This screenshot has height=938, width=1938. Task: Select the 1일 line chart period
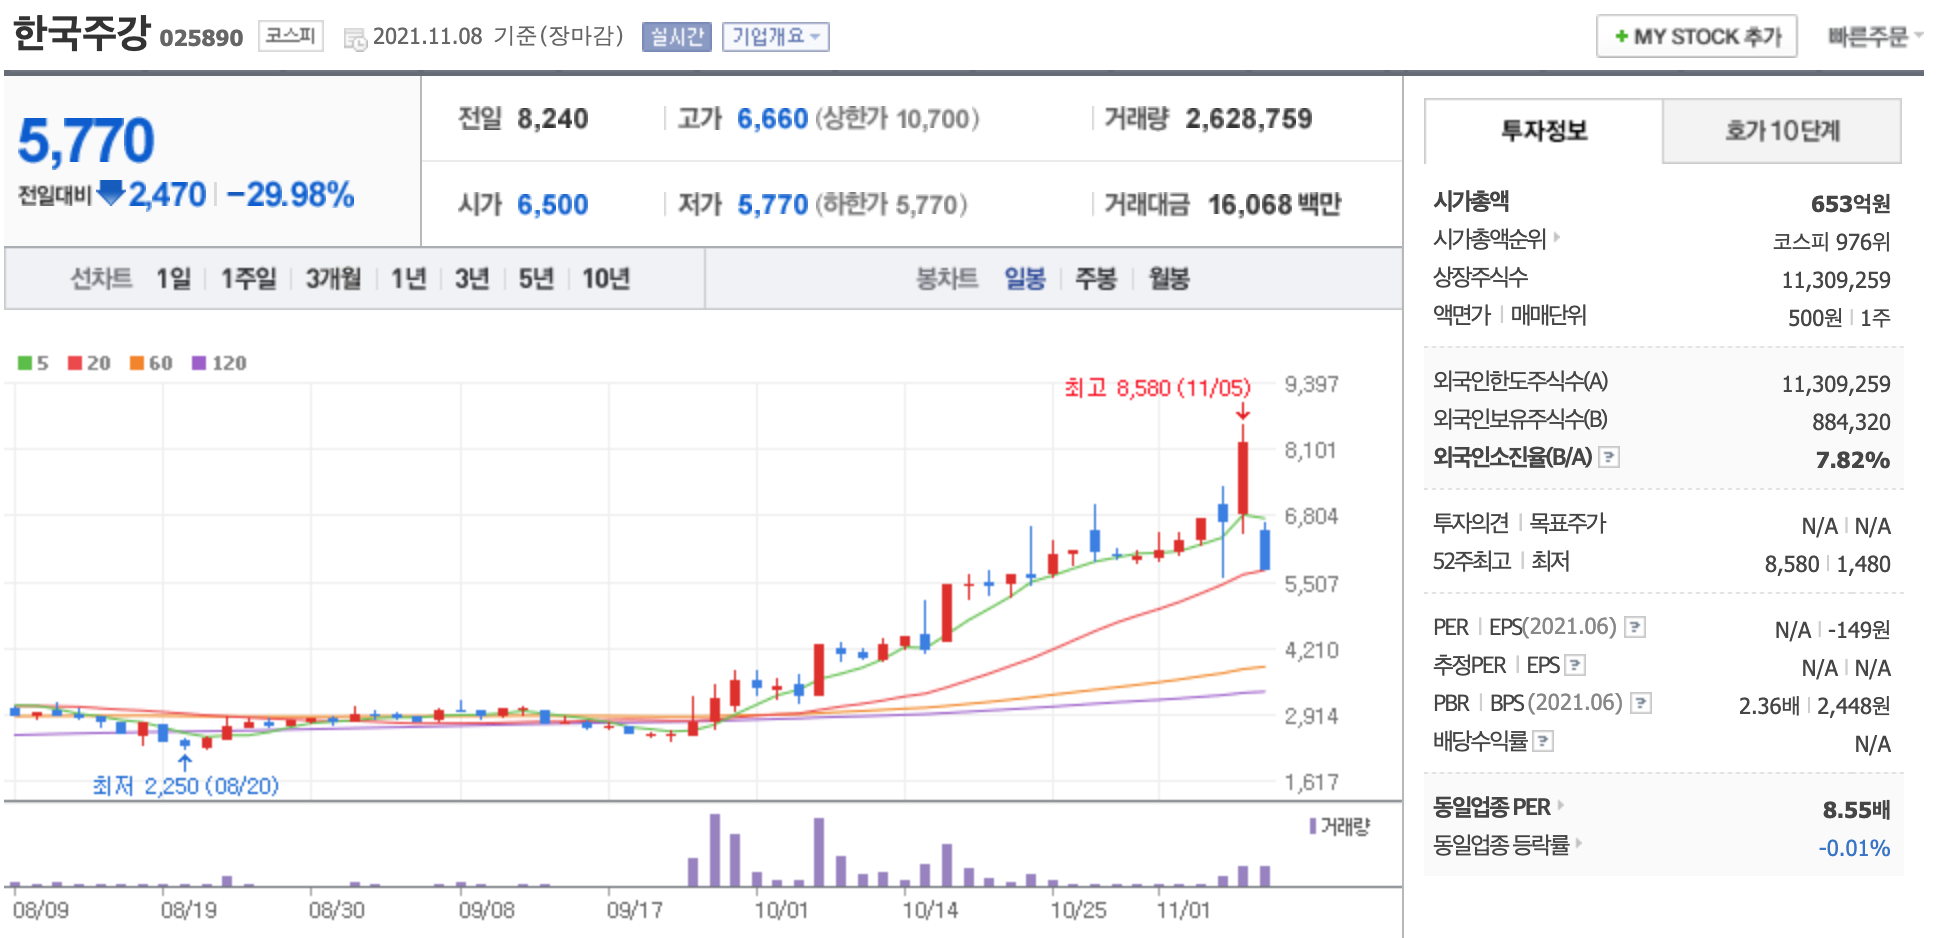173,278
